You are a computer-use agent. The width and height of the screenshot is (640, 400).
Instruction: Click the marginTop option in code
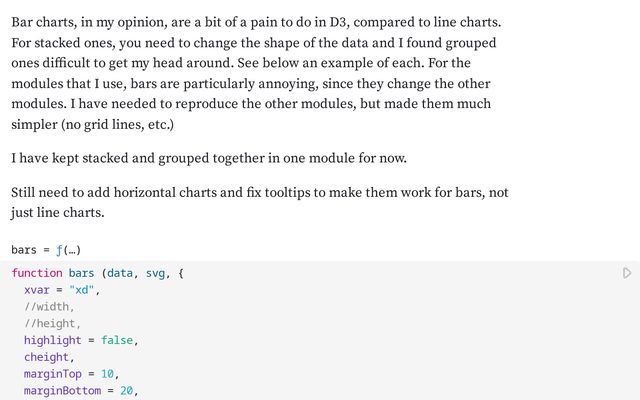(55, 375)
